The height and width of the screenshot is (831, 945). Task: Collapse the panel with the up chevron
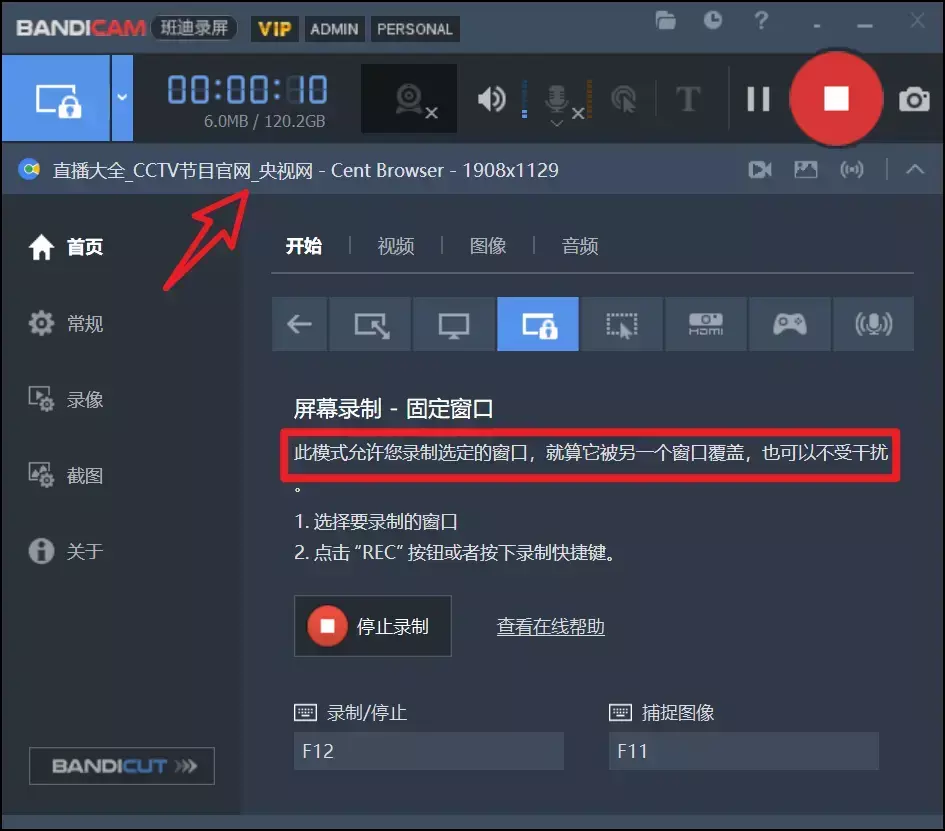[915, 169]
